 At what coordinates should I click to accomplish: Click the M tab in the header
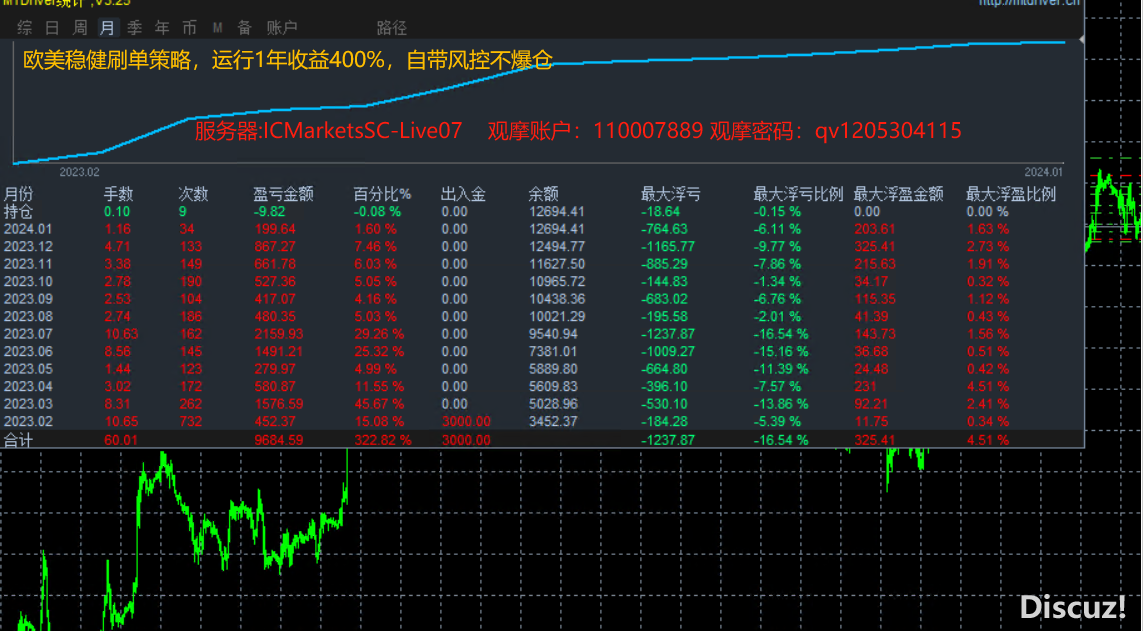click(217, 28)
